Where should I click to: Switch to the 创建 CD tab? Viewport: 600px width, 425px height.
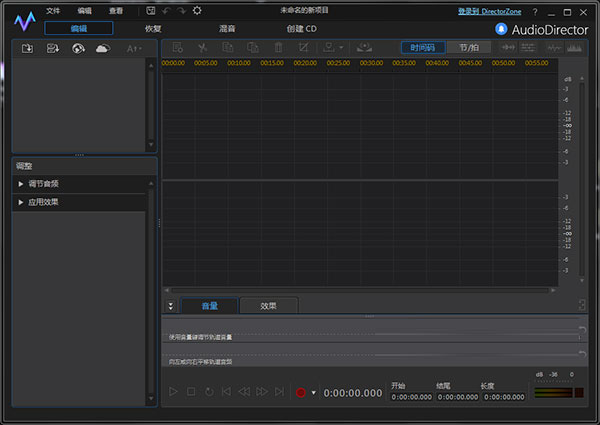(302, 29)
